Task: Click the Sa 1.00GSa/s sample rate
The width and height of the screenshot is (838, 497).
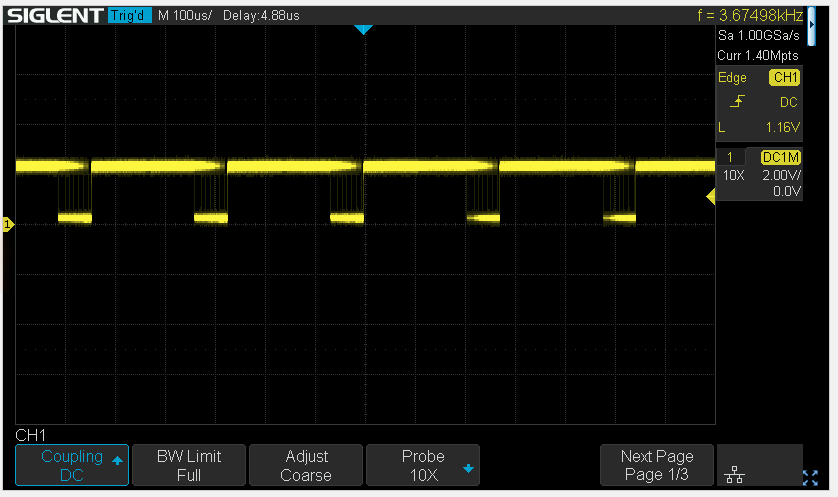Action: [x=758, y=35]
